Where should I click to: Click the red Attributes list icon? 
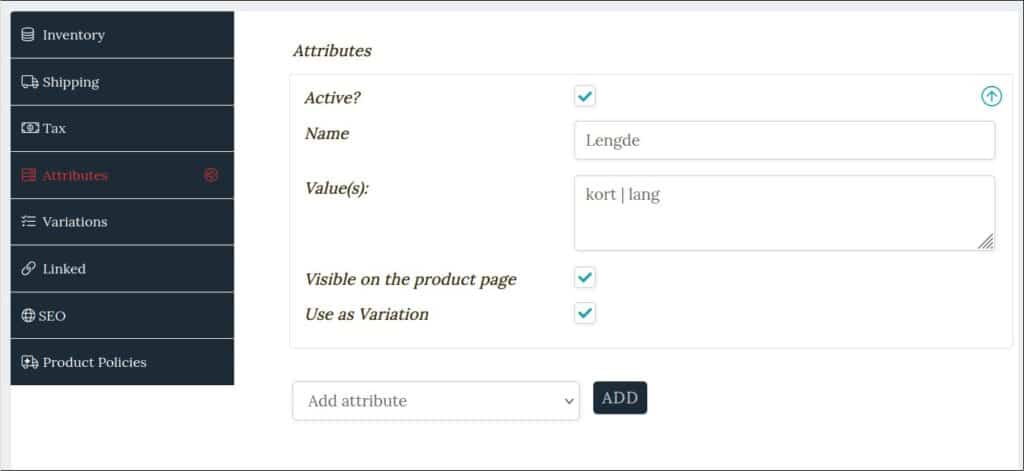coord(28,175)
